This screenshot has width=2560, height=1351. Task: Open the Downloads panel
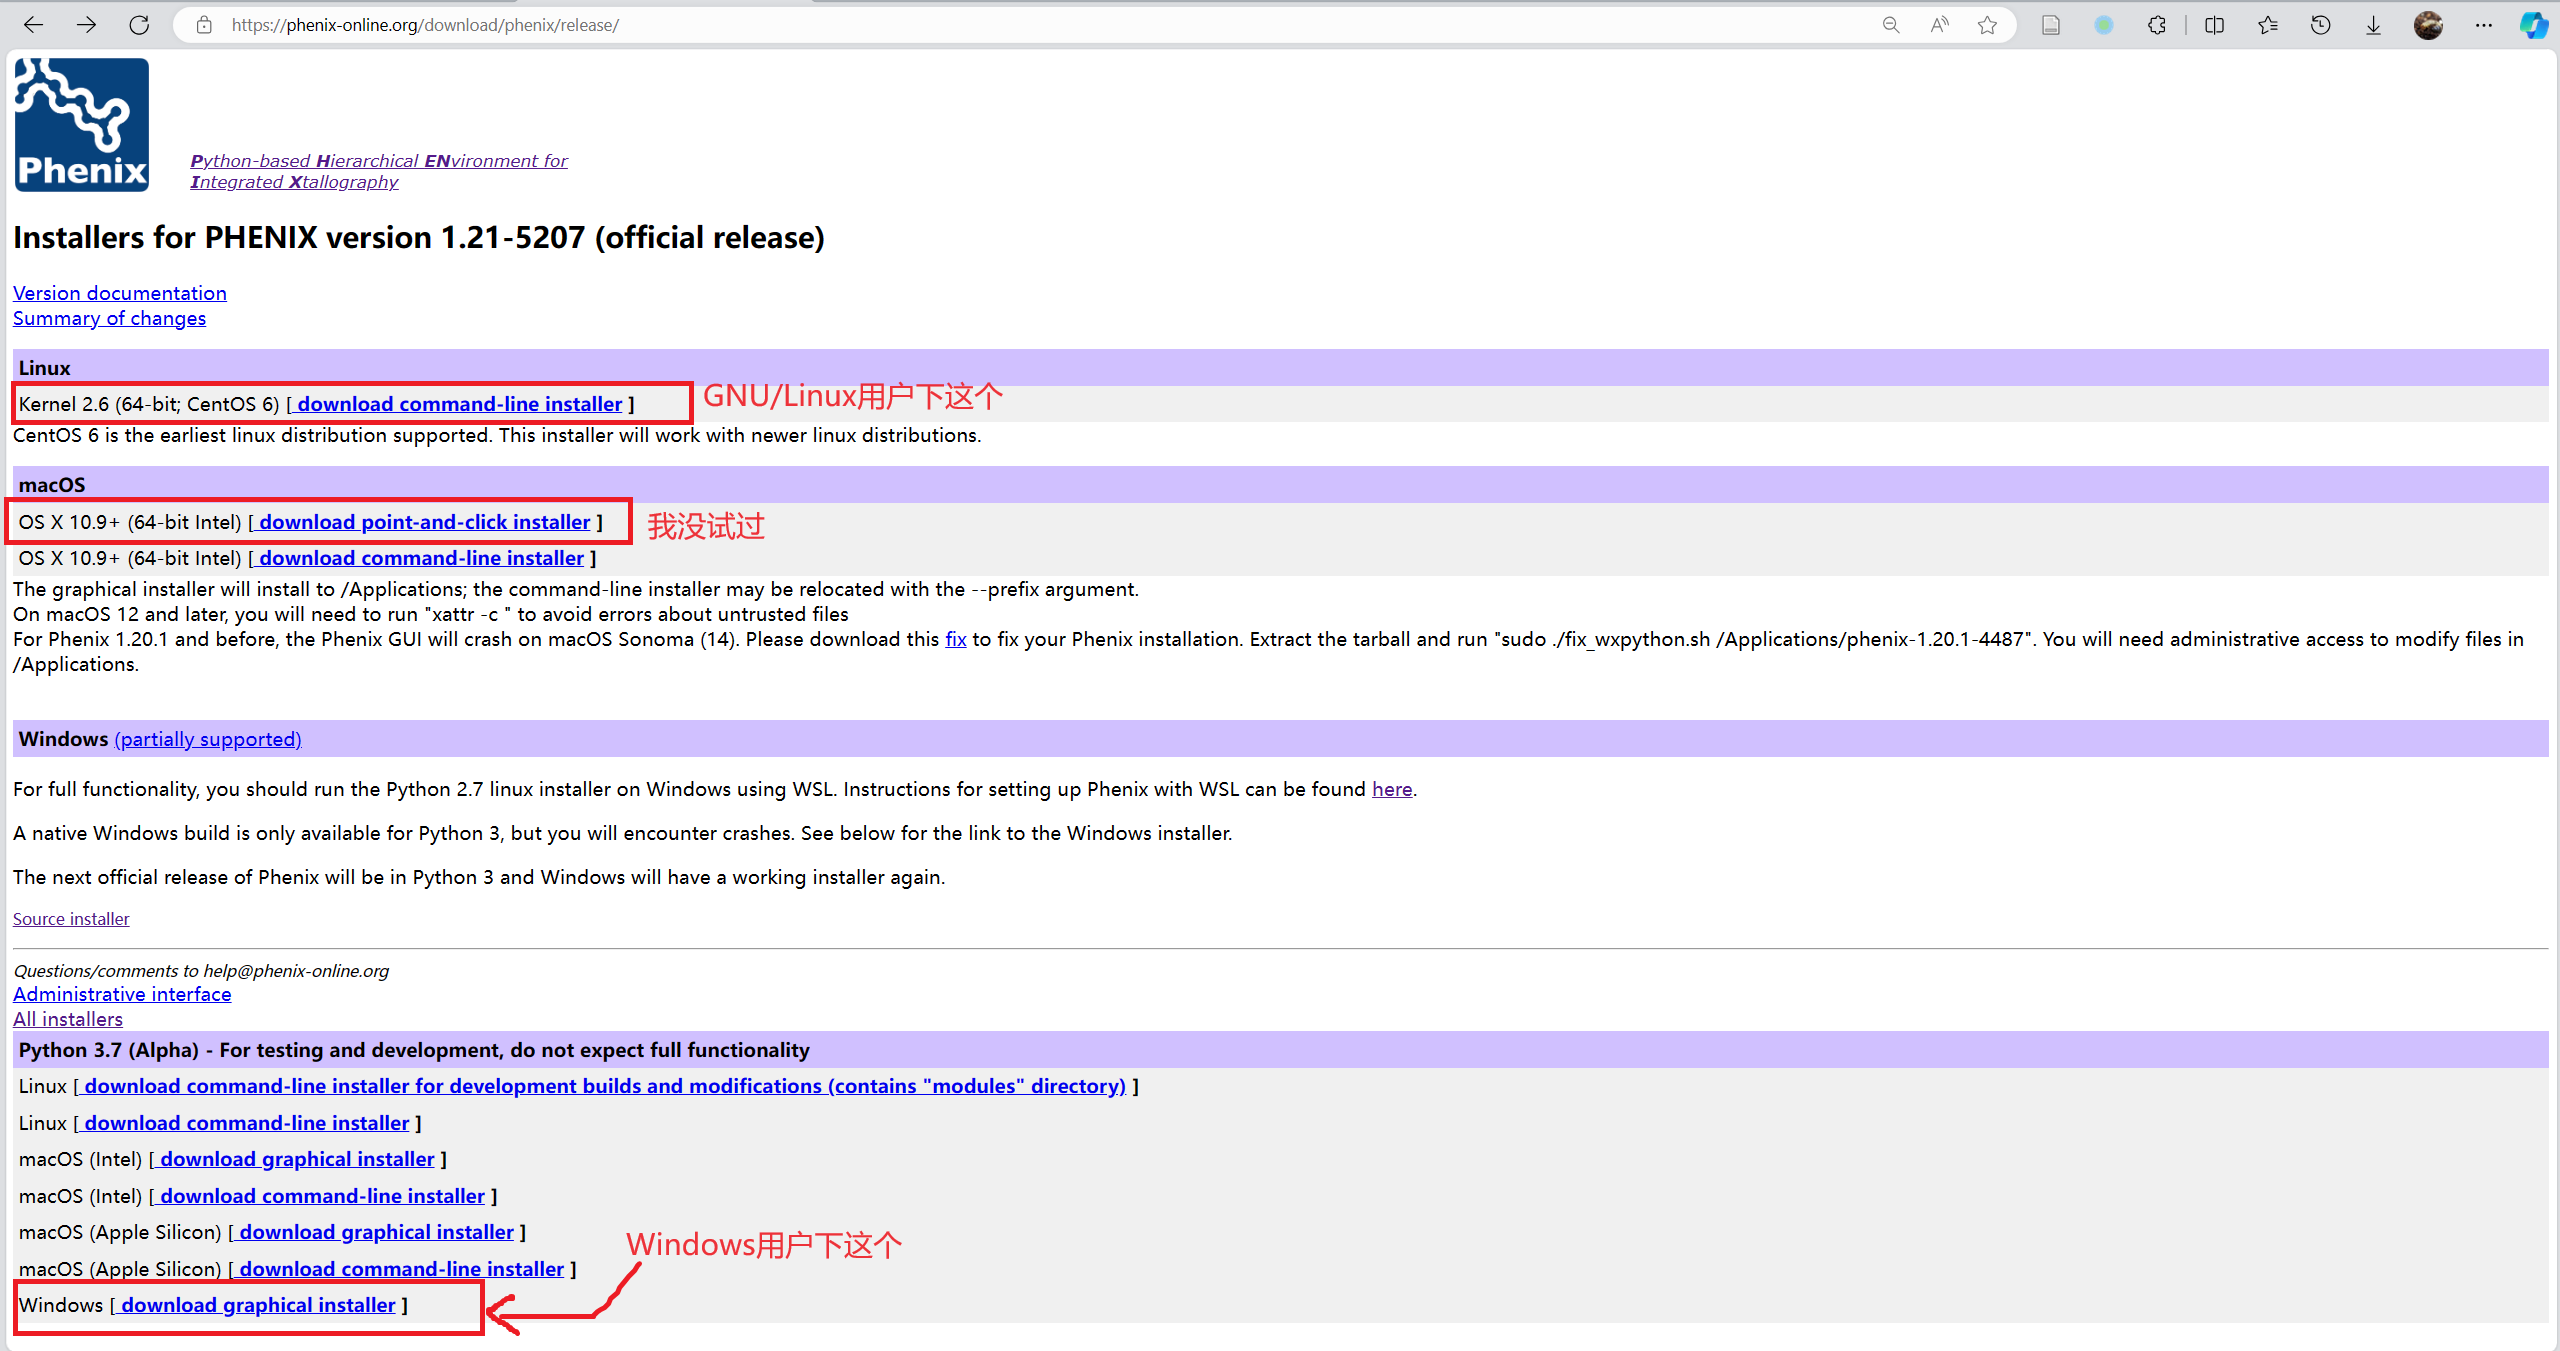click(2373, 25)
